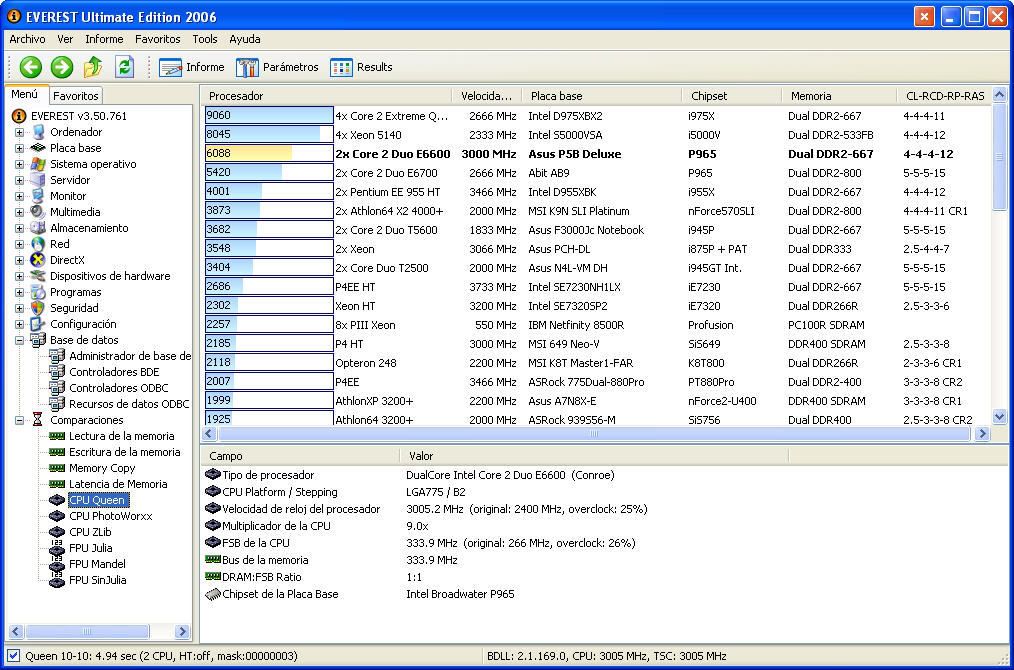Open the Archivo menu
Viewport: 1014px width, 670px height.
point(27,39)
